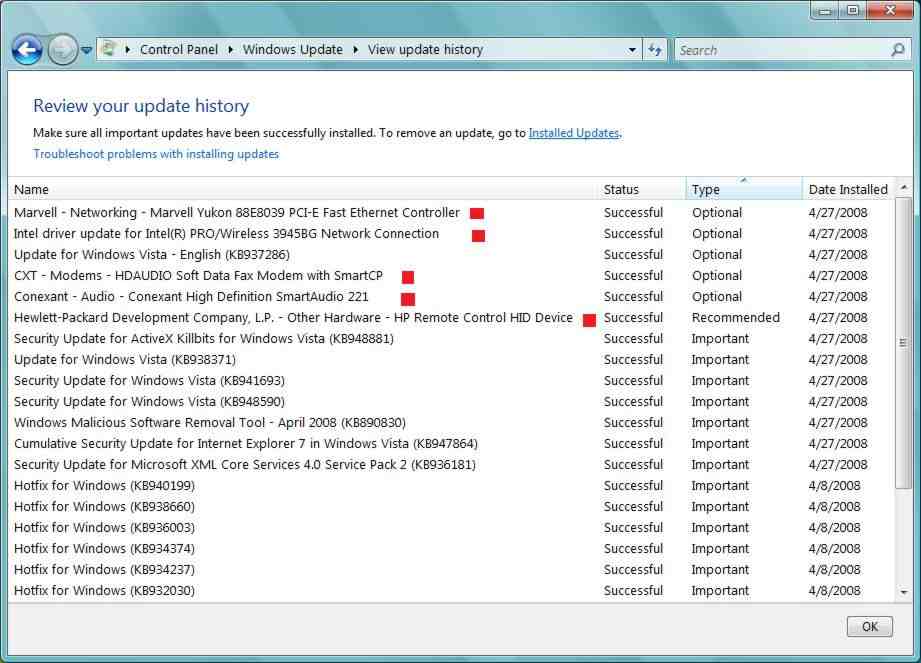Select Conexant High Definition SmartAudio 221 row
Viewport: 921px width, 663px height.
click(x=451, y=297)
